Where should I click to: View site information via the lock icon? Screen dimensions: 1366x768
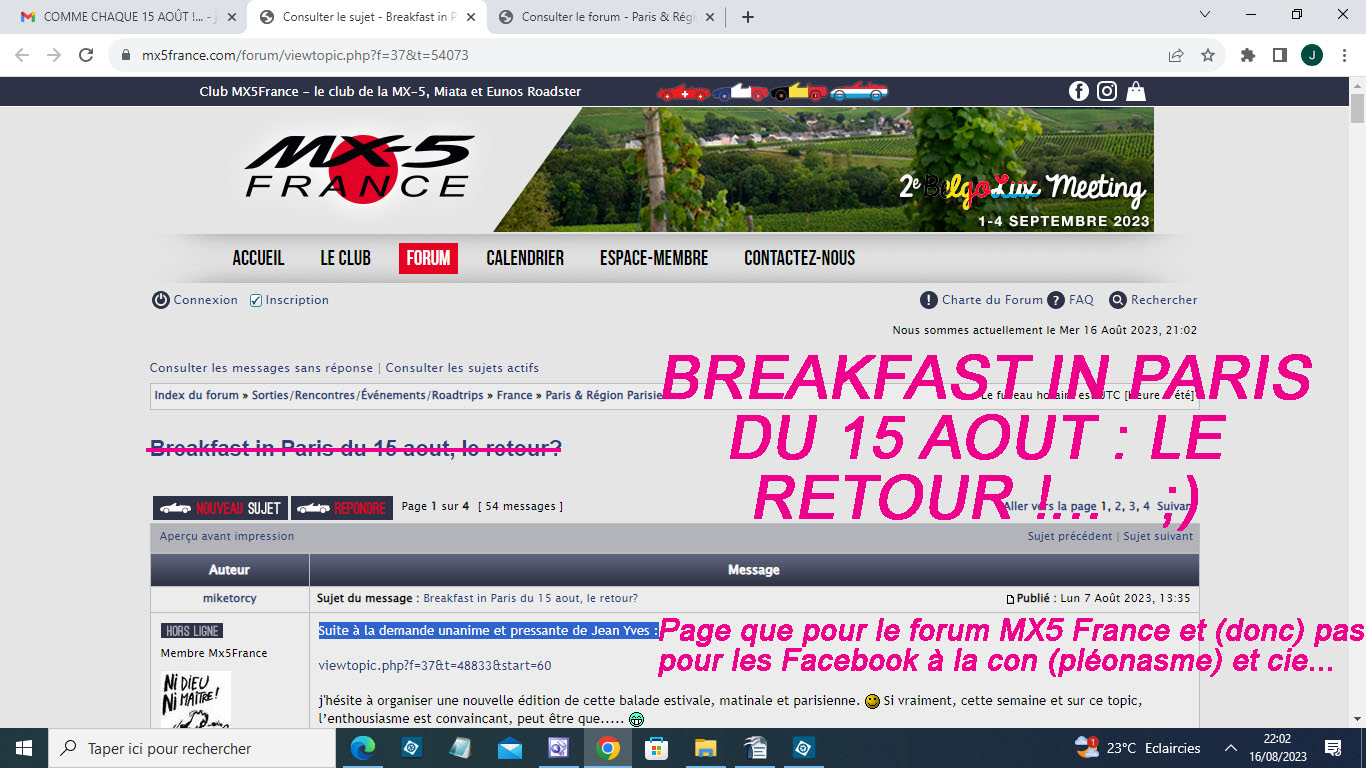126,56
